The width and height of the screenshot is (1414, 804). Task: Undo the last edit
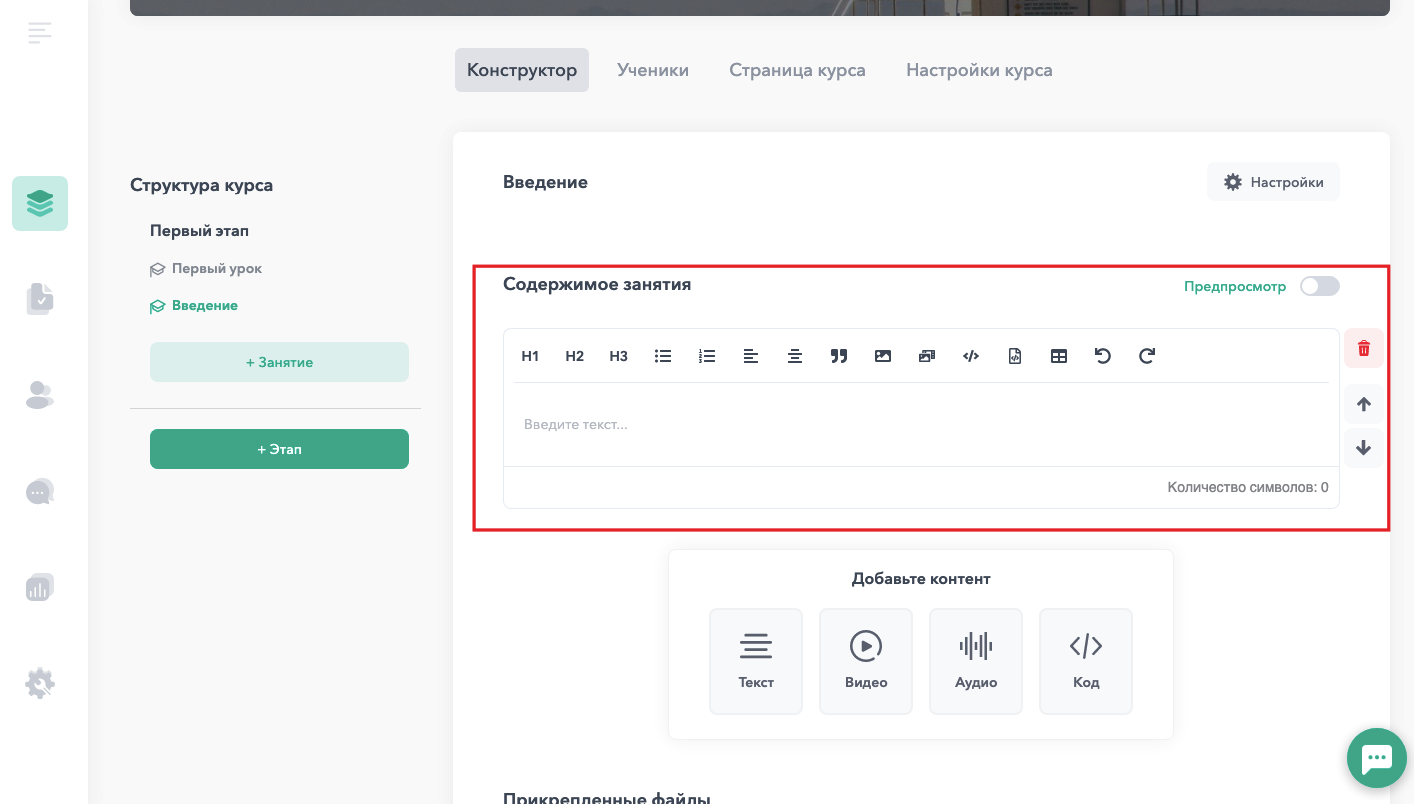click(x=1103, y=356)
